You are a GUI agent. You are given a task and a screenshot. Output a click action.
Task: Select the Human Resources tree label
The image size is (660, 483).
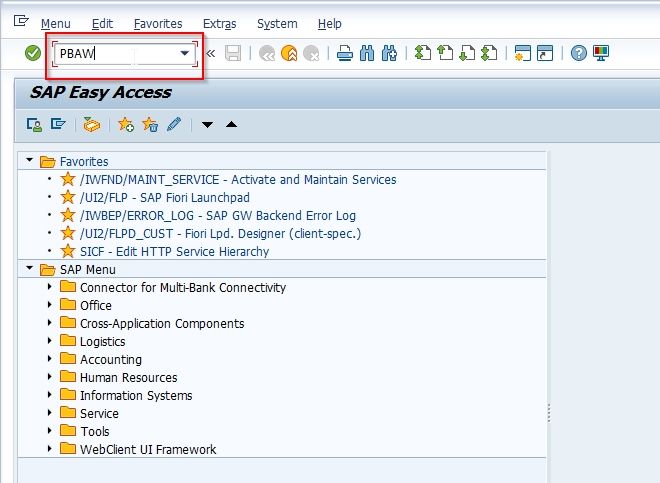pyautogui.click(x=129, y=378)
